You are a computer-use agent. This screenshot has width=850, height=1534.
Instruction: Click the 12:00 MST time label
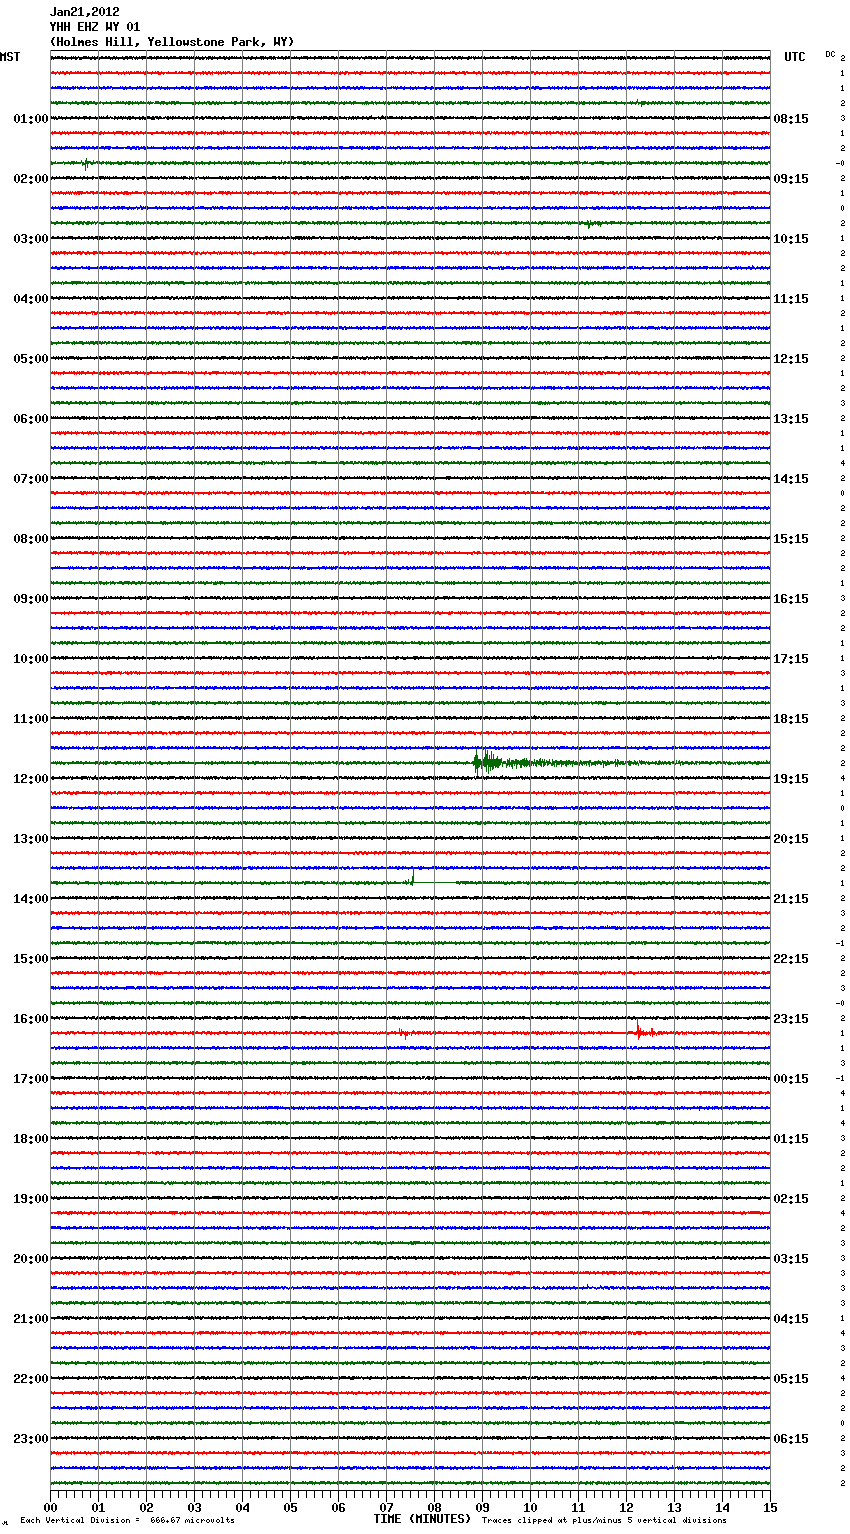click(x=30, y=779)
